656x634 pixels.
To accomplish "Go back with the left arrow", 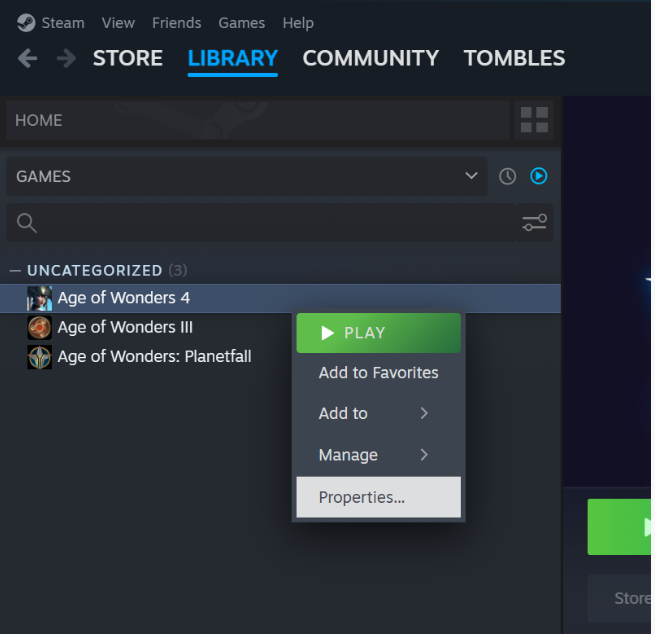I will point(28,58).
